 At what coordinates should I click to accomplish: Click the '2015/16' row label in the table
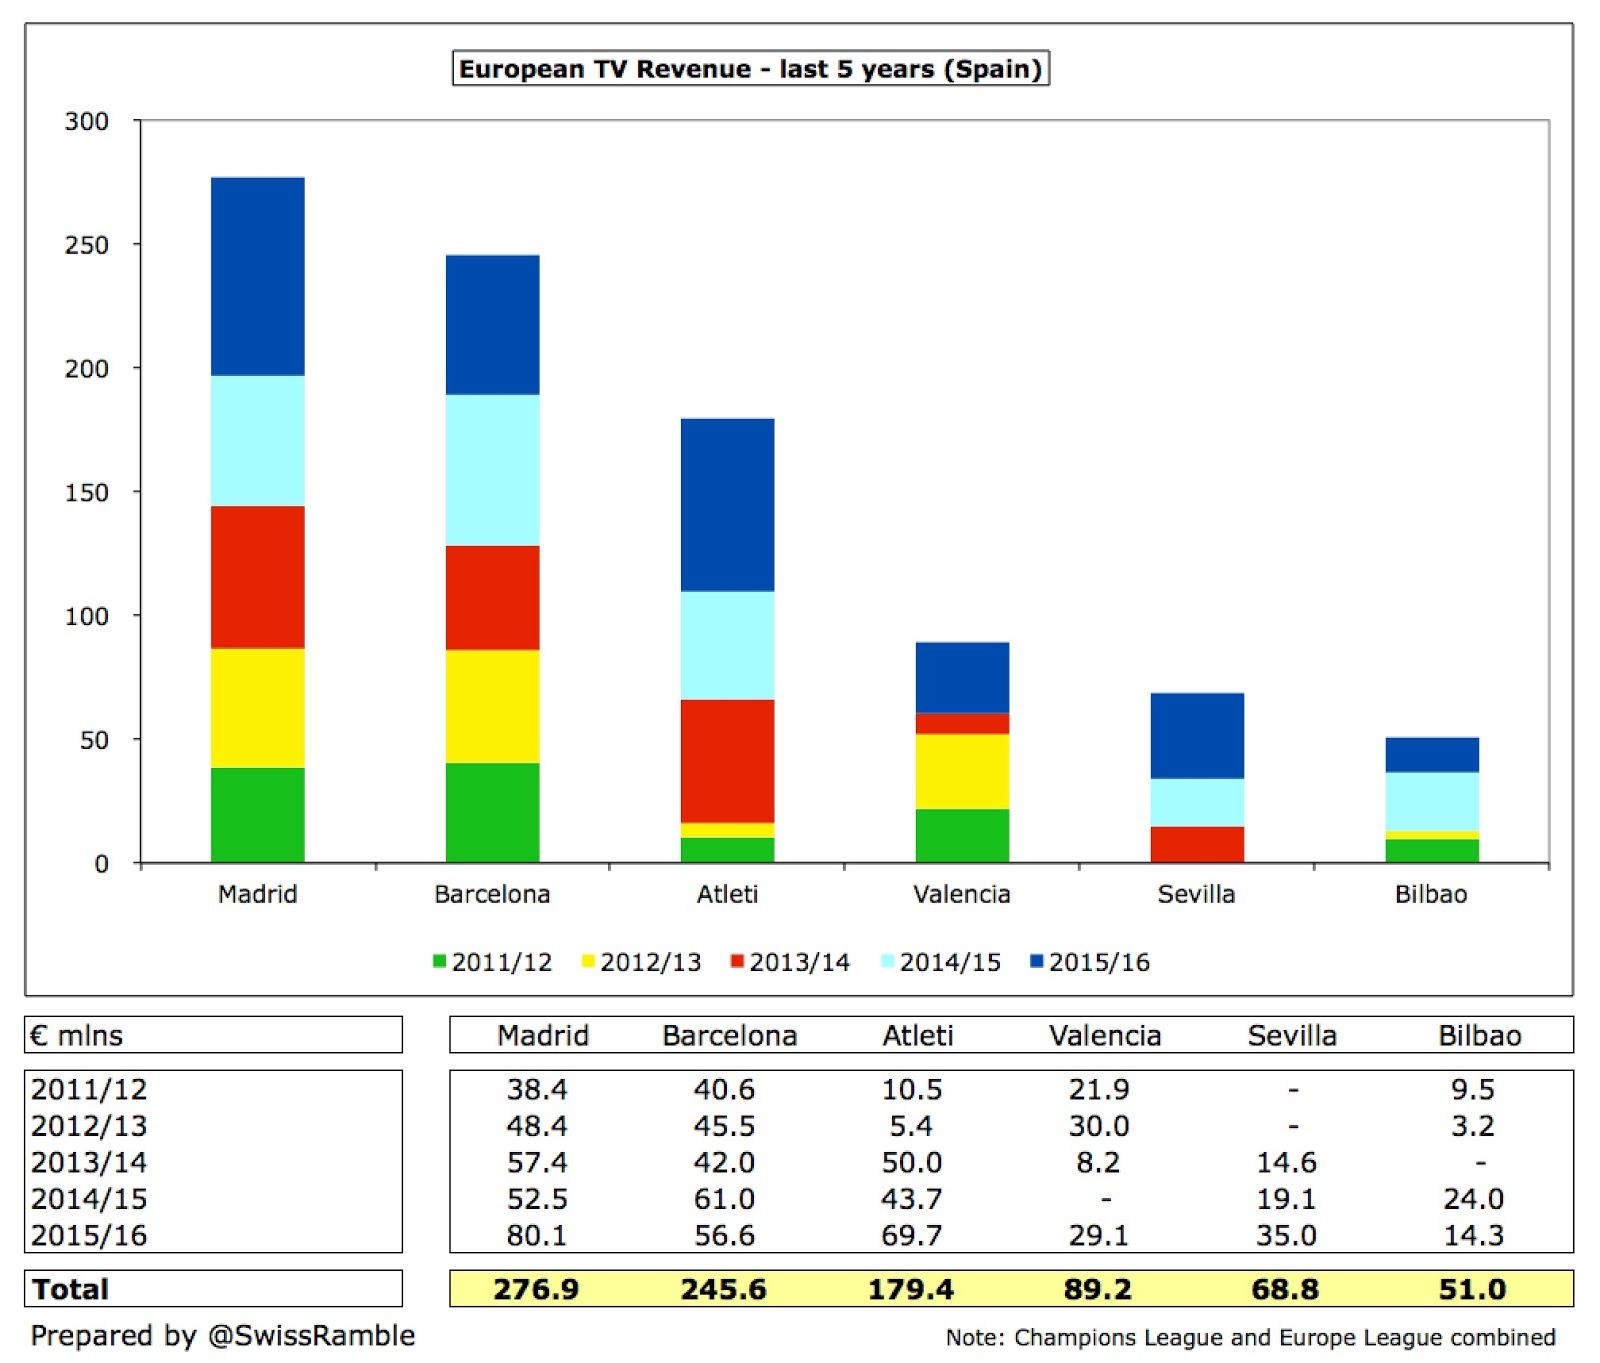[x=89, y=1235]
